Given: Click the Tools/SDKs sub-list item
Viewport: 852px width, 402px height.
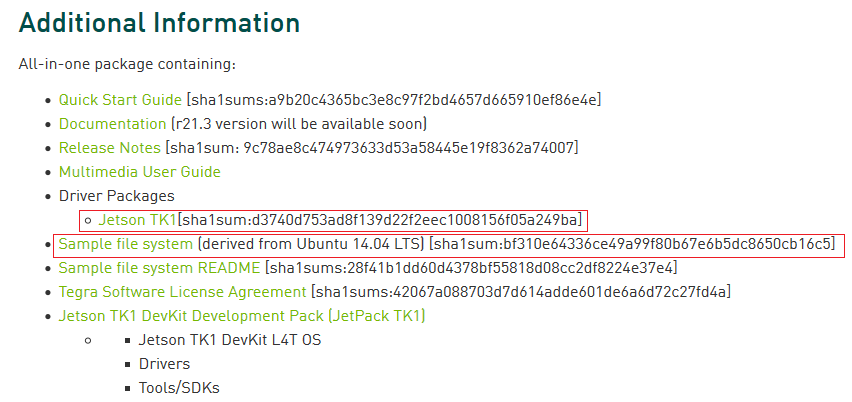Looking at the screenshot, I should [x=179, y=388].
